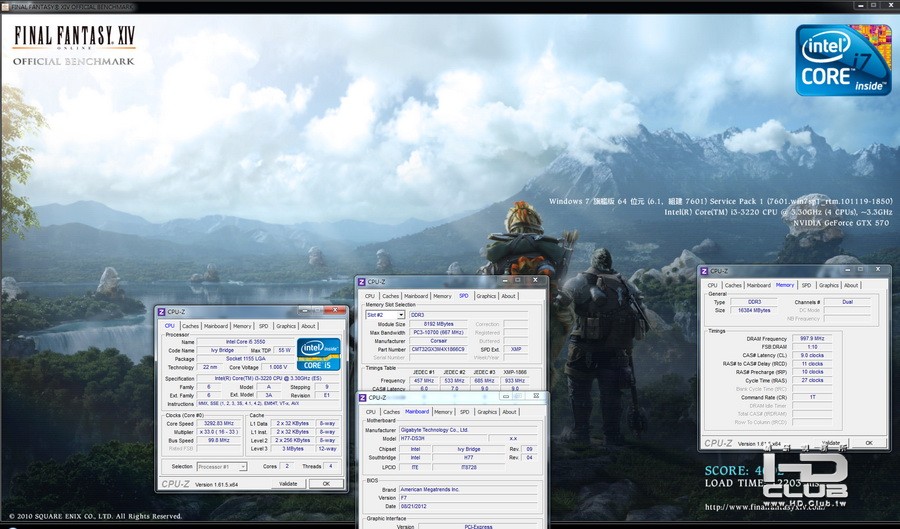Image resolution: width=900 pixels, height=529 pixels.
Task: Open Graphics tab in Mainboard window
Action: tap(487, 412)
